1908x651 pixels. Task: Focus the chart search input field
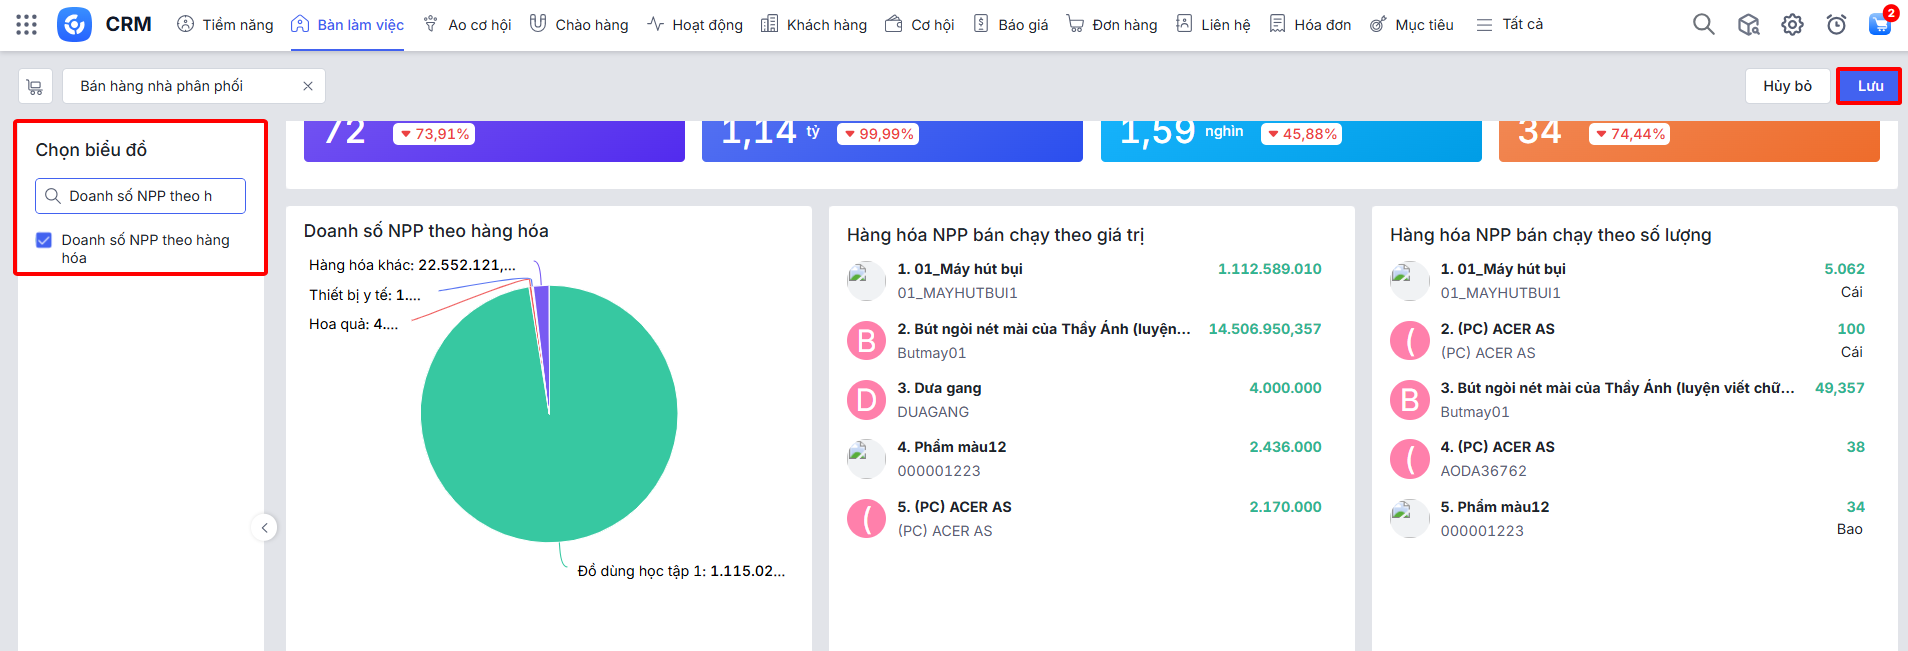coord(150,196)
